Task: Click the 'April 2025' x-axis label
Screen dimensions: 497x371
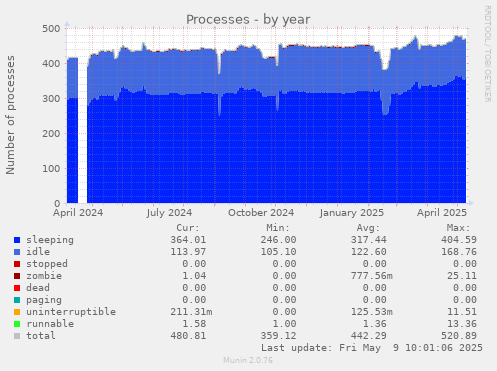Action: [x=442, y=213]
